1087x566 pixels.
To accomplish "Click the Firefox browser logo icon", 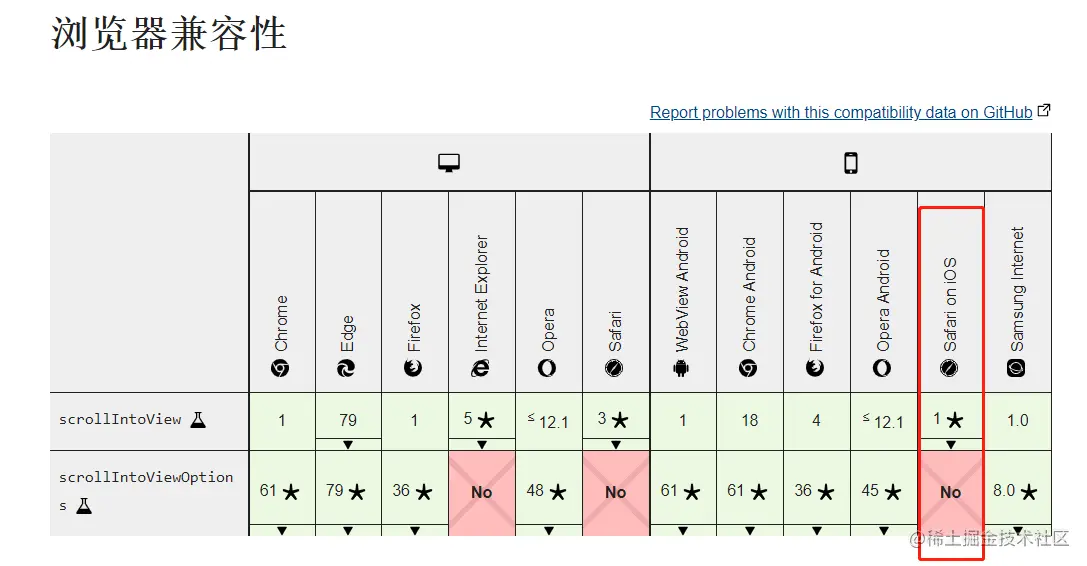I will [414, 368].
